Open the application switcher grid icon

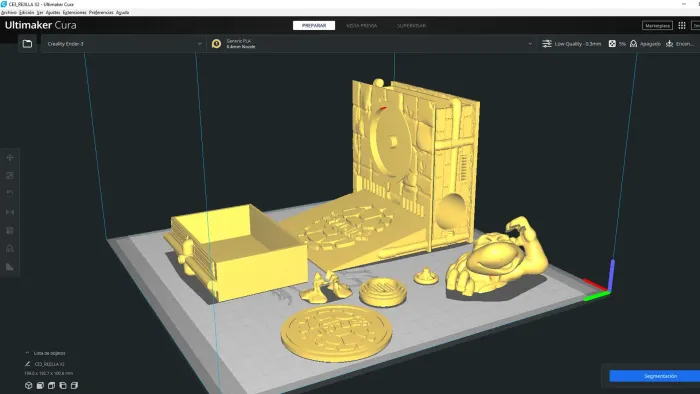pyautogui.click(x=682, y=25)
